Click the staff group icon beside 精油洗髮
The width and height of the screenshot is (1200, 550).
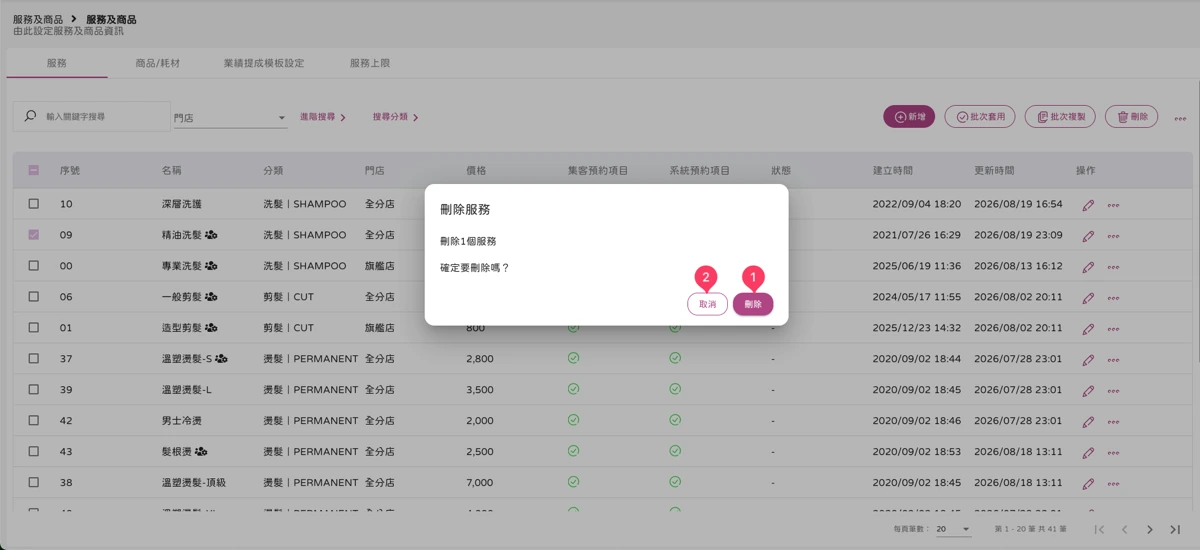click(212, 235)
